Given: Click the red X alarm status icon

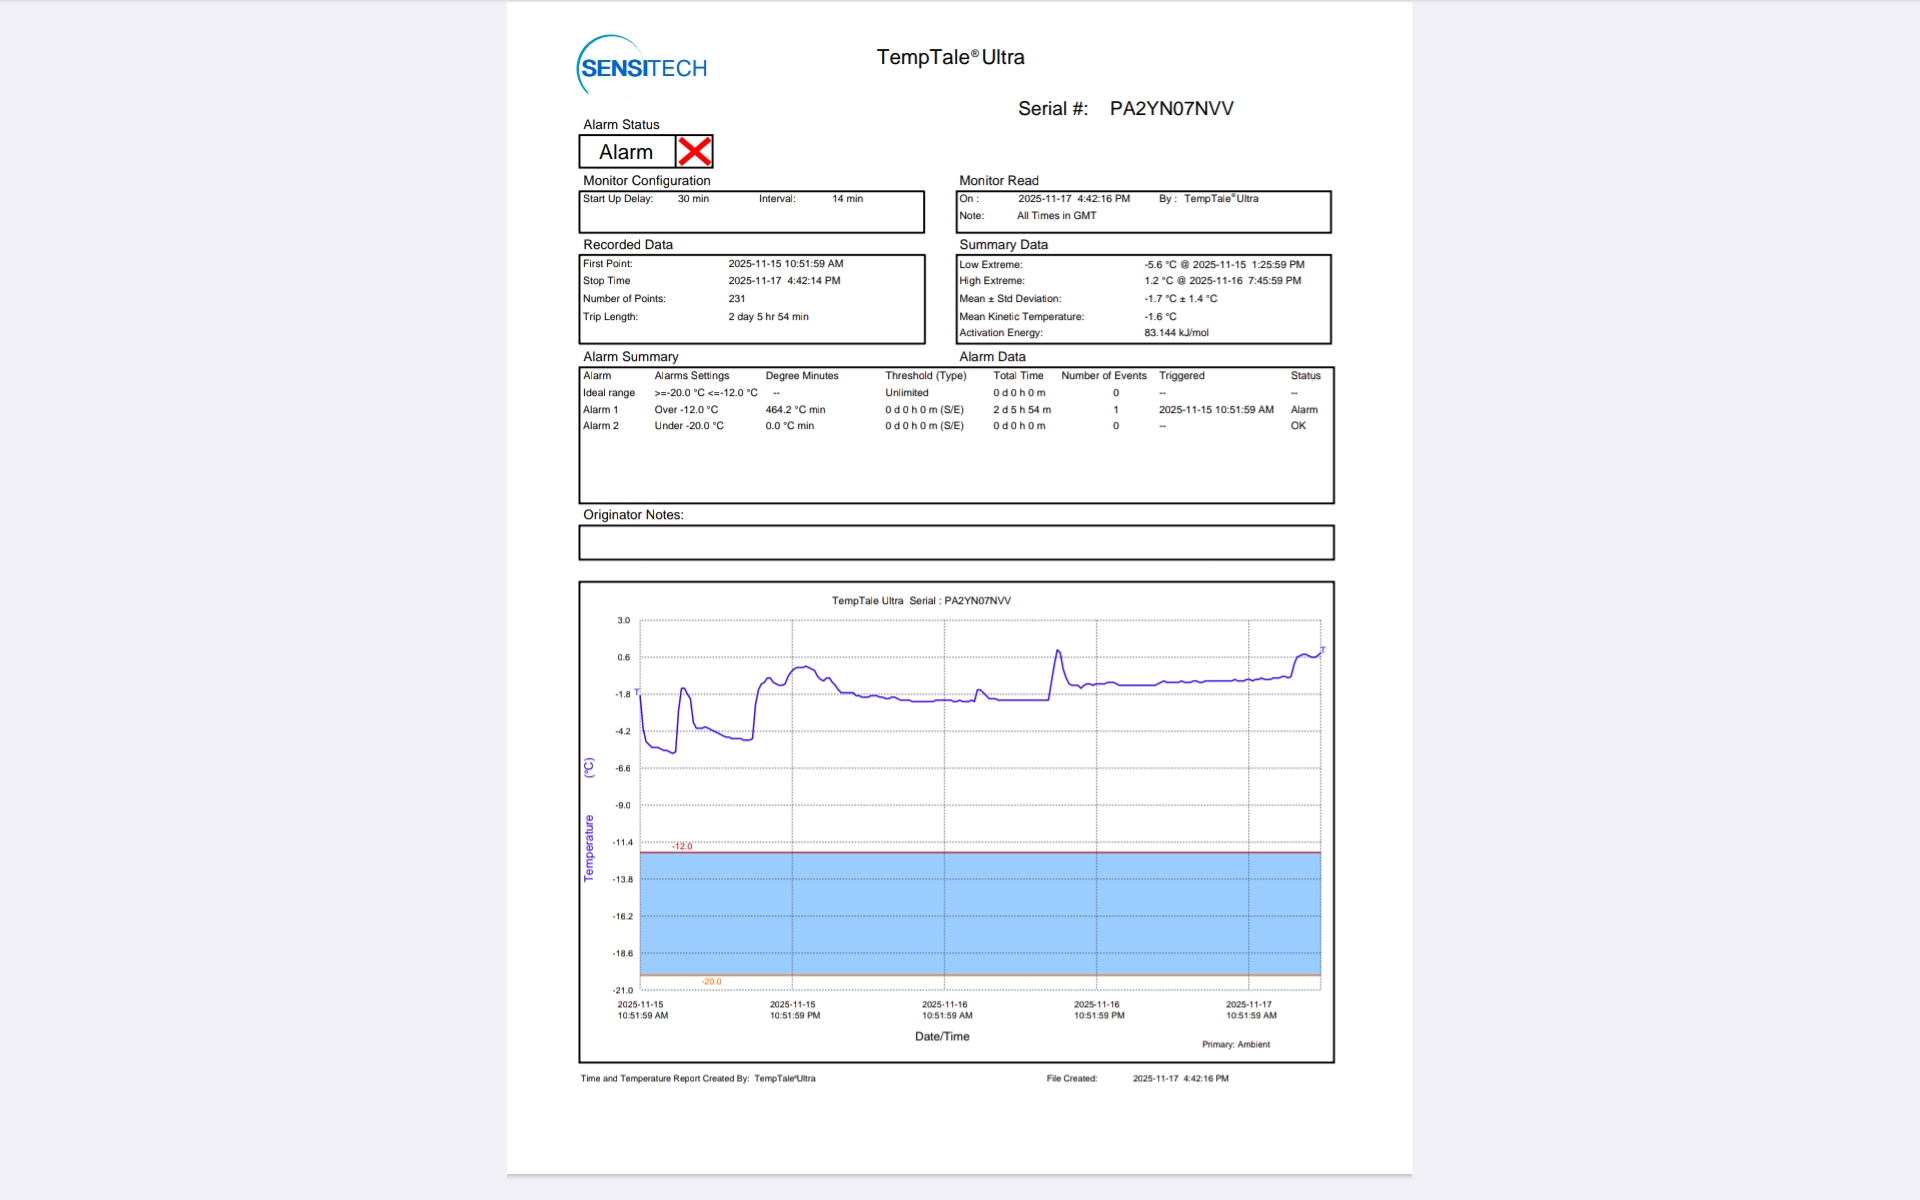Looking at the screenshot, I should (694, 152).
